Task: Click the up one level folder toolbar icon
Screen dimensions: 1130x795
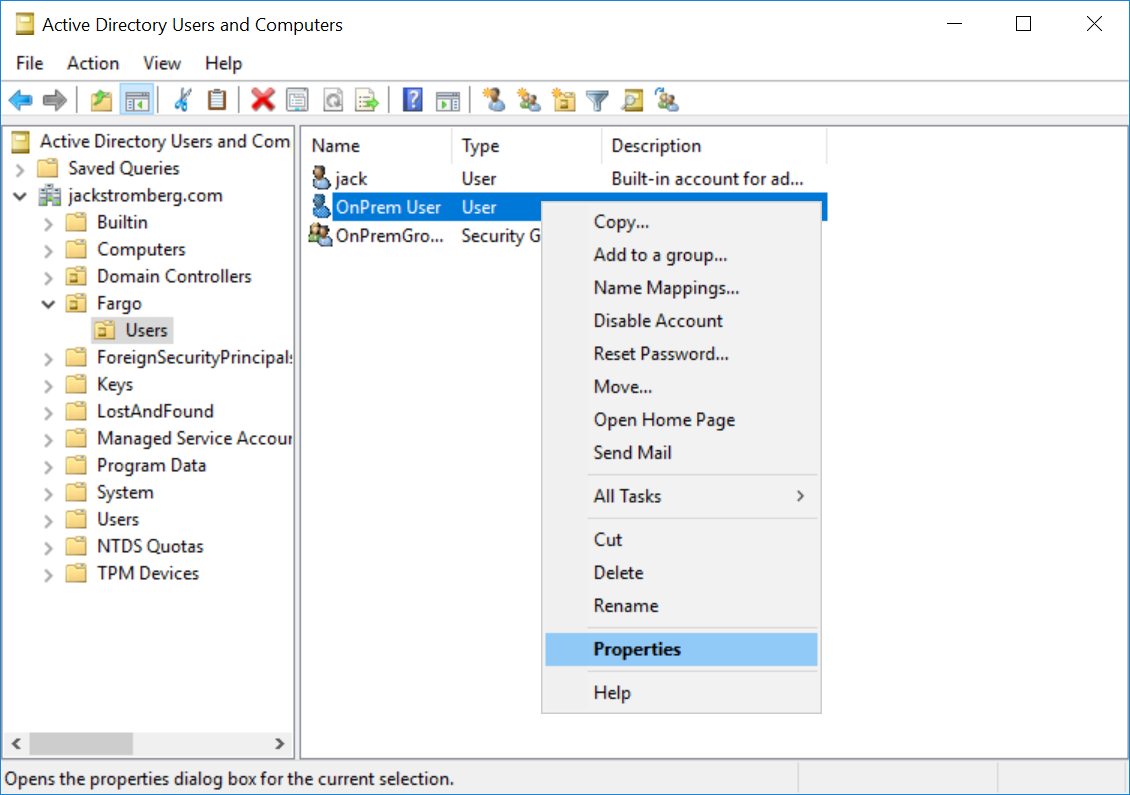Action: 101,99
